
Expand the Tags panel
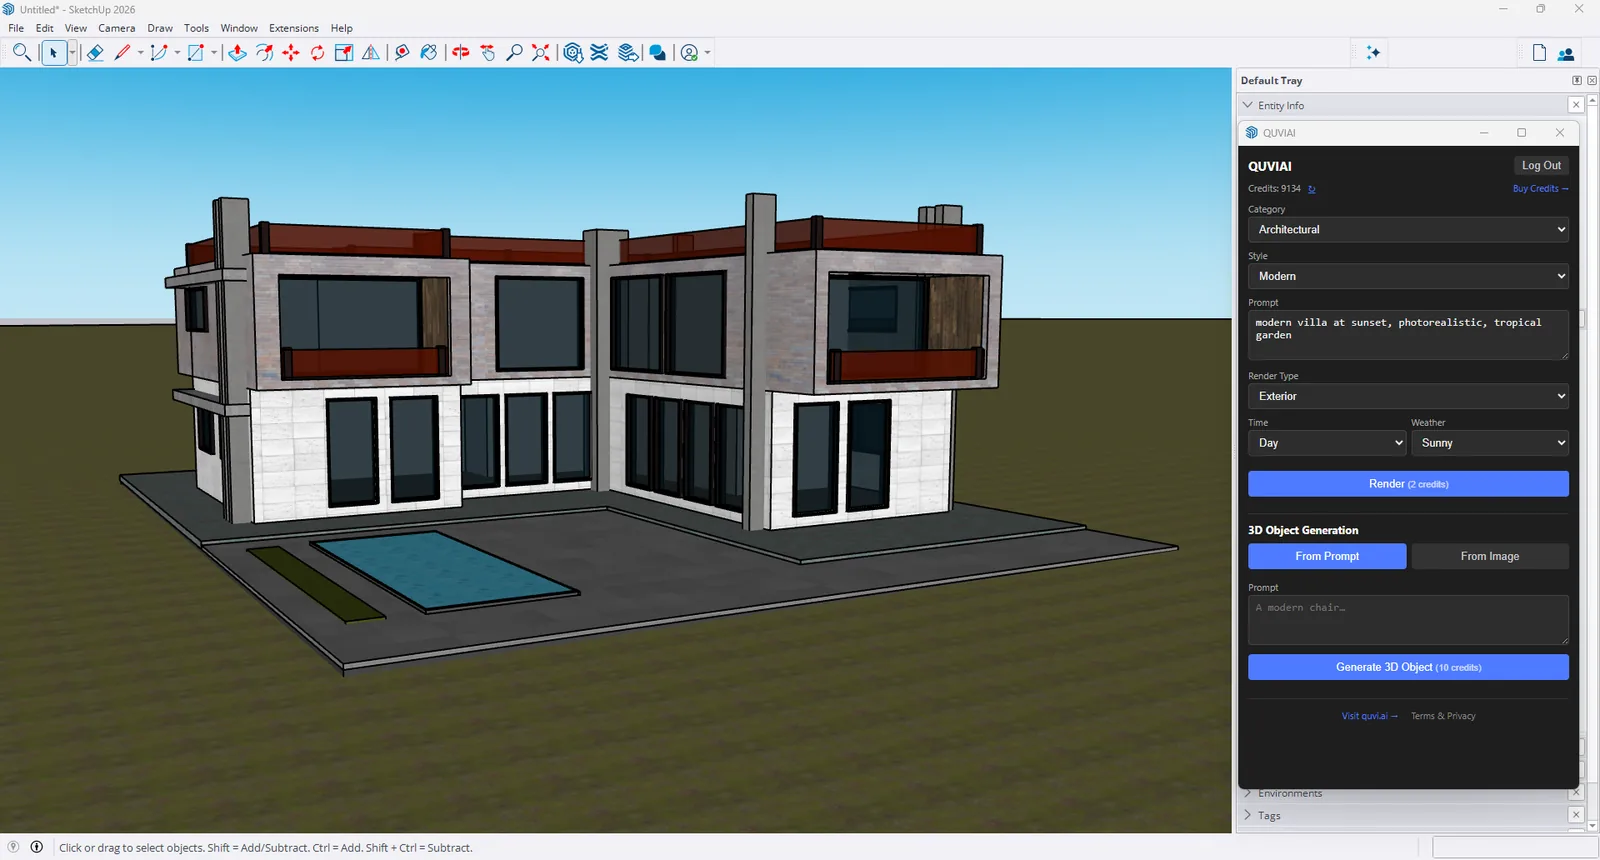(1247, 815)
